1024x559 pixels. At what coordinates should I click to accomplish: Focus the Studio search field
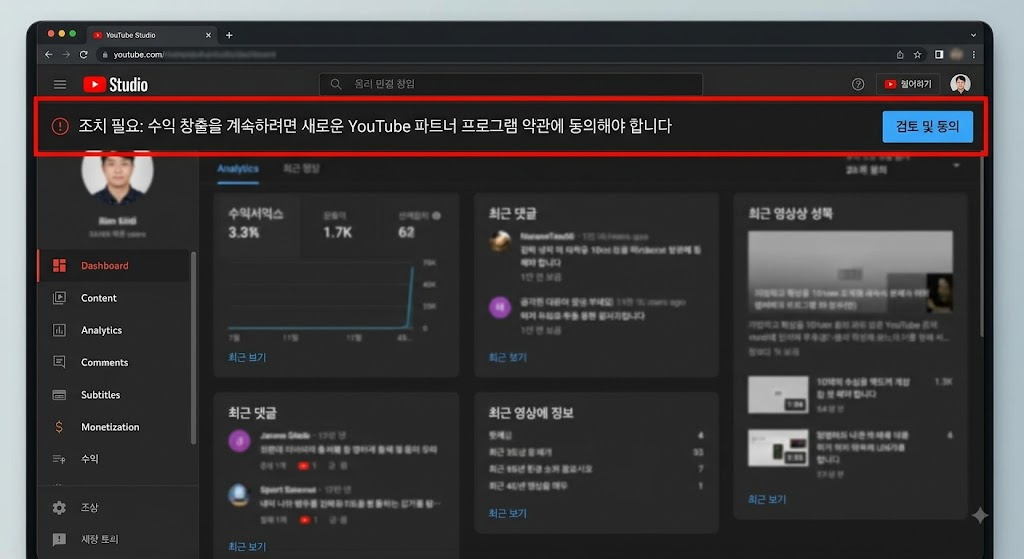tap(511, 84)
